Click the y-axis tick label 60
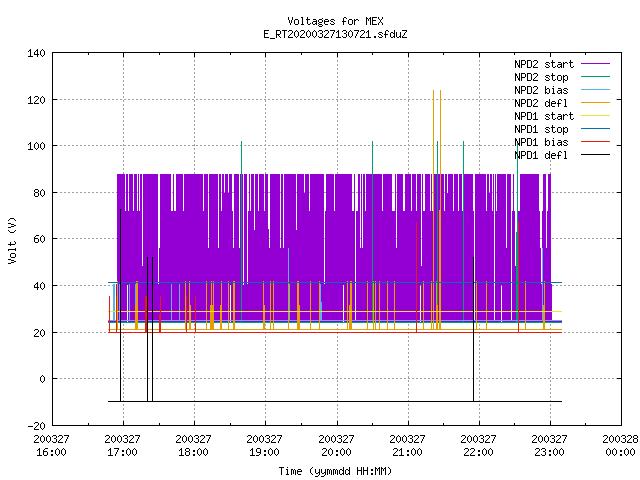 point(40,239)
